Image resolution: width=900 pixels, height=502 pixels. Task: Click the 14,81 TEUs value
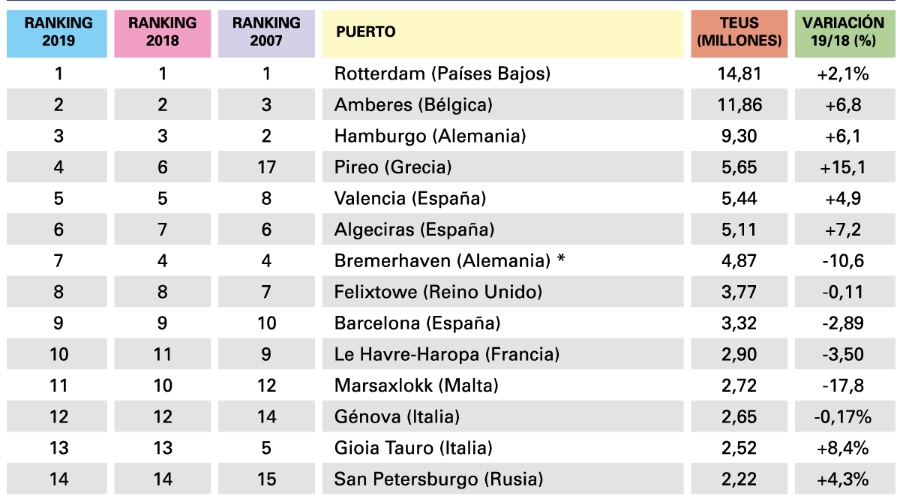739,73
